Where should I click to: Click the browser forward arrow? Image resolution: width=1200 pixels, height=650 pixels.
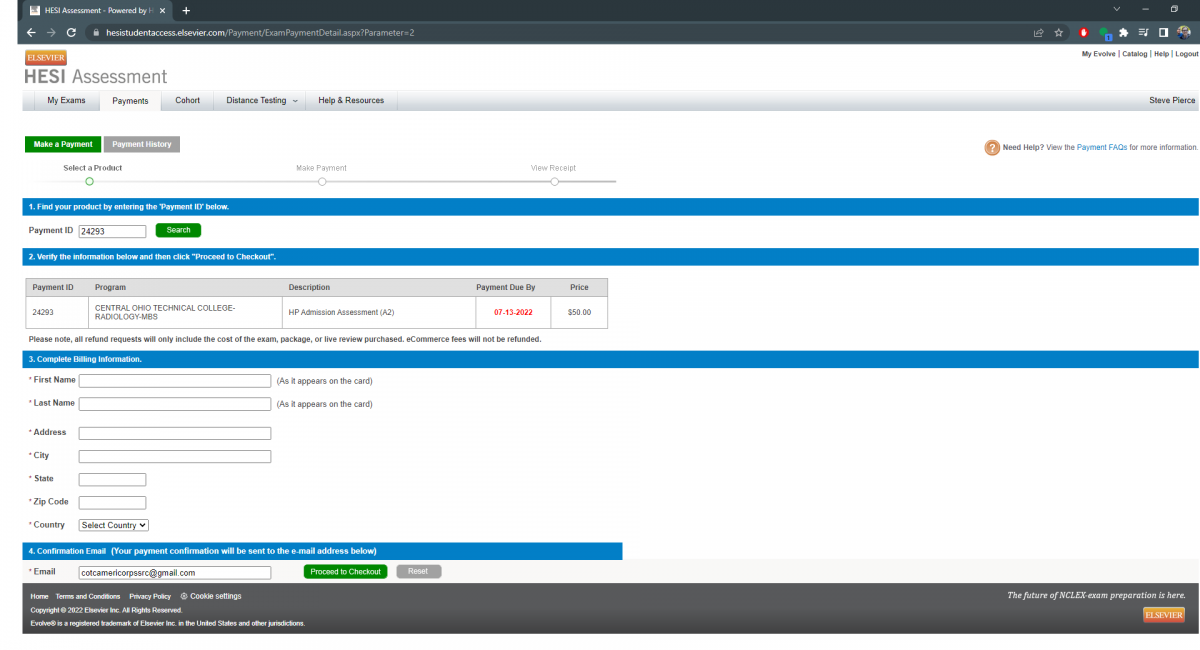point(51,32)
